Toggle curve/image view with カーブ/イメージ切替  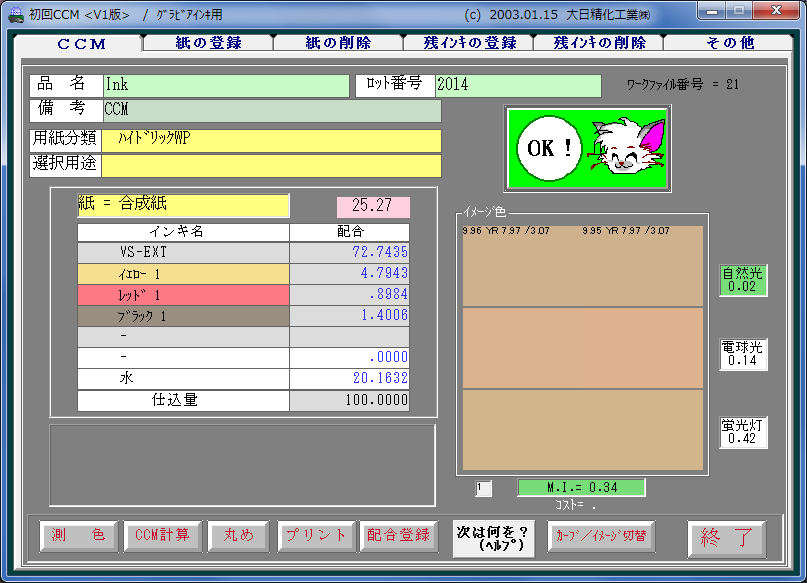pos(601,536)
